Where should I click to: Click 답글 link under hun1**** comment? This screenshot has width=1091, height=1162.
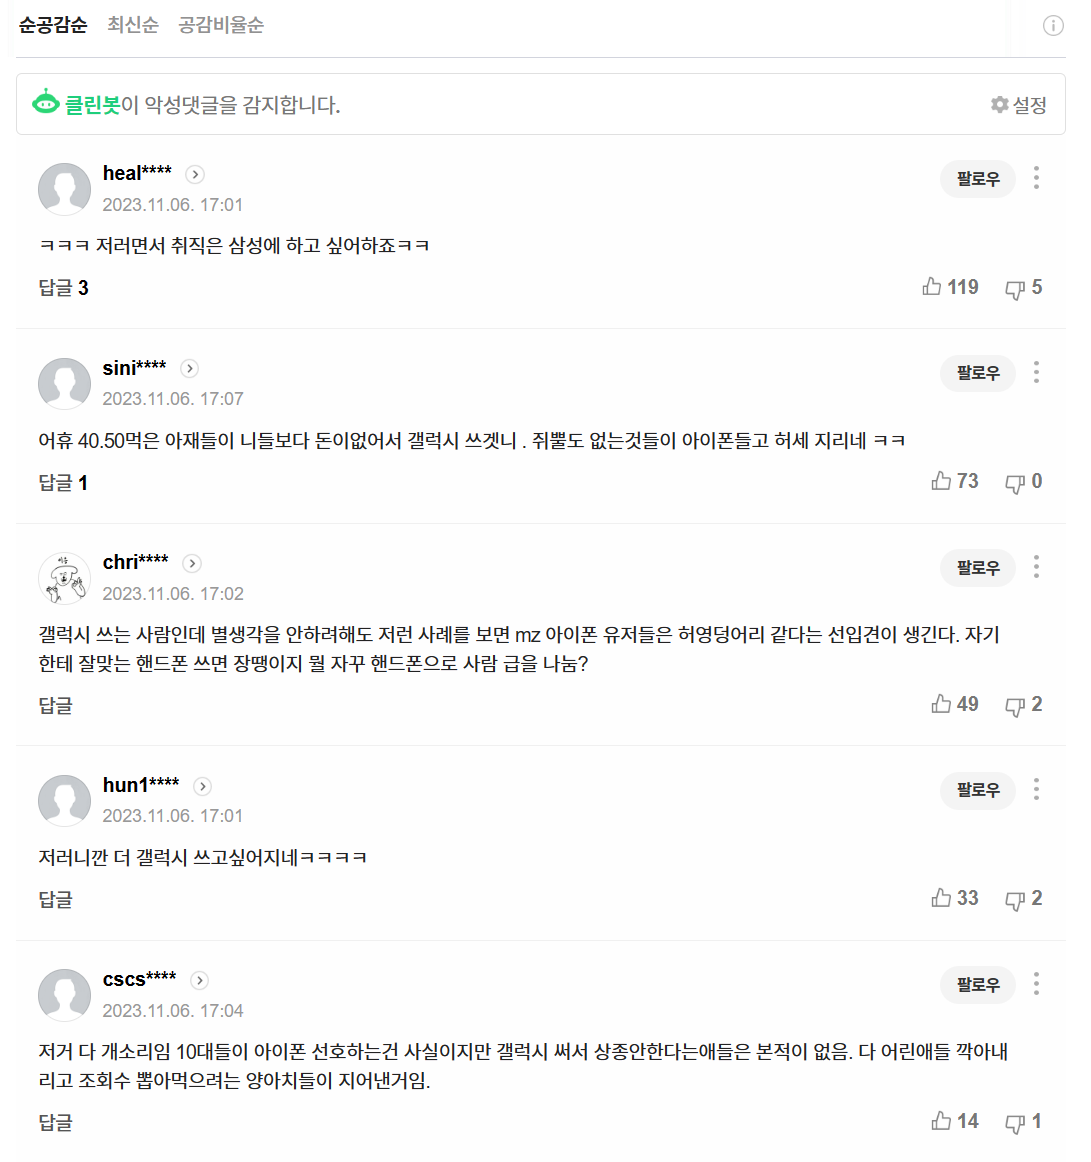tap(55, 900)
